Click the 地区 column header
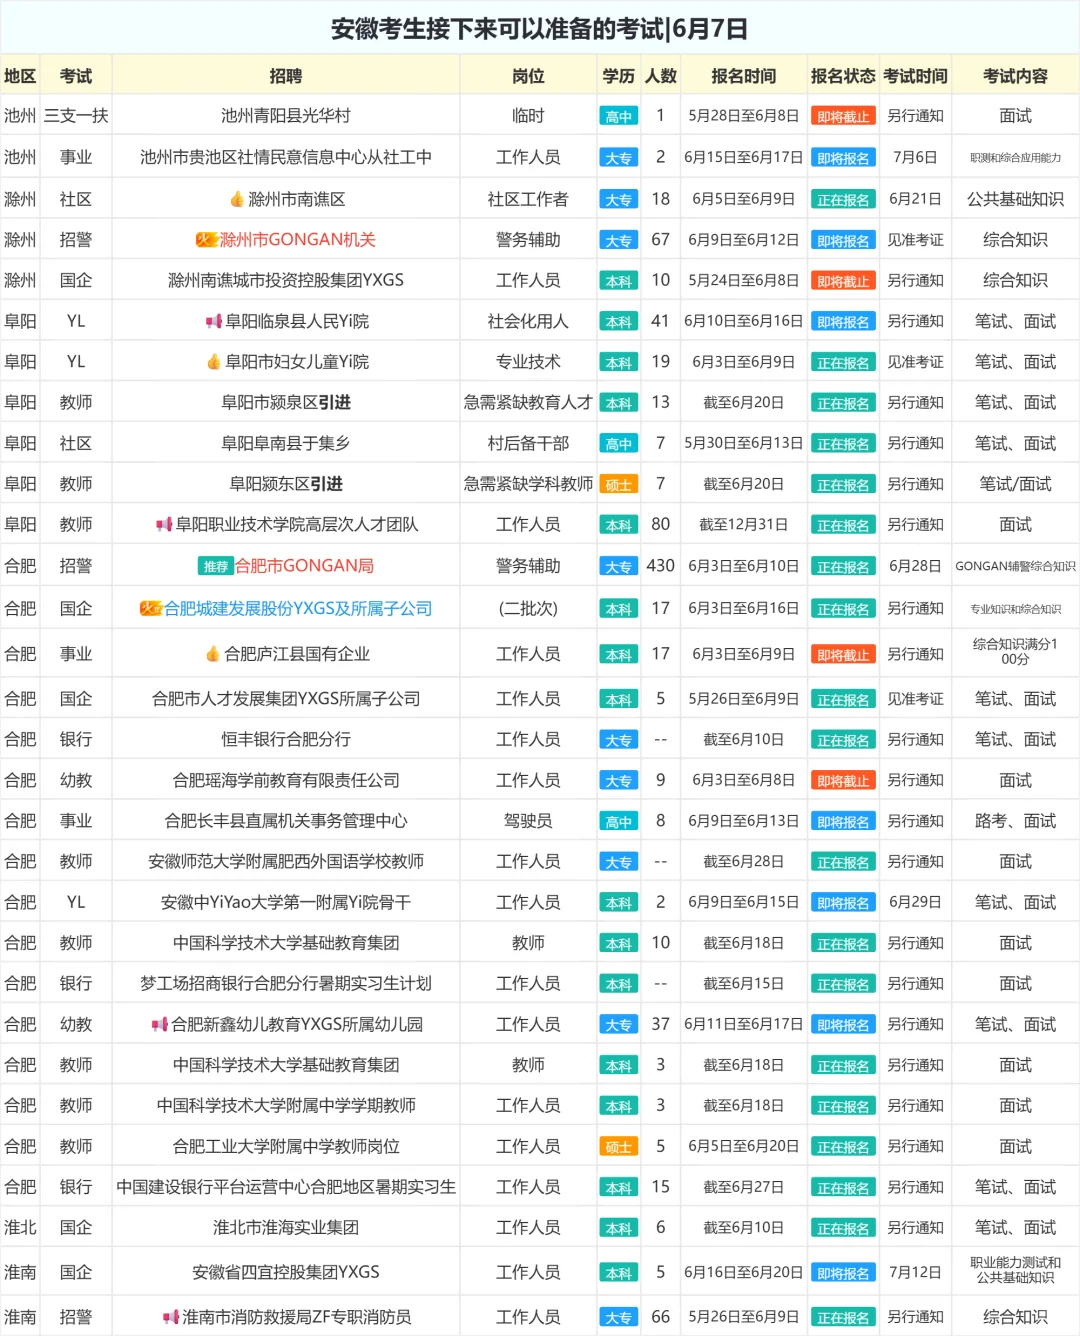 pyautogui.click(x=20, y=76)
